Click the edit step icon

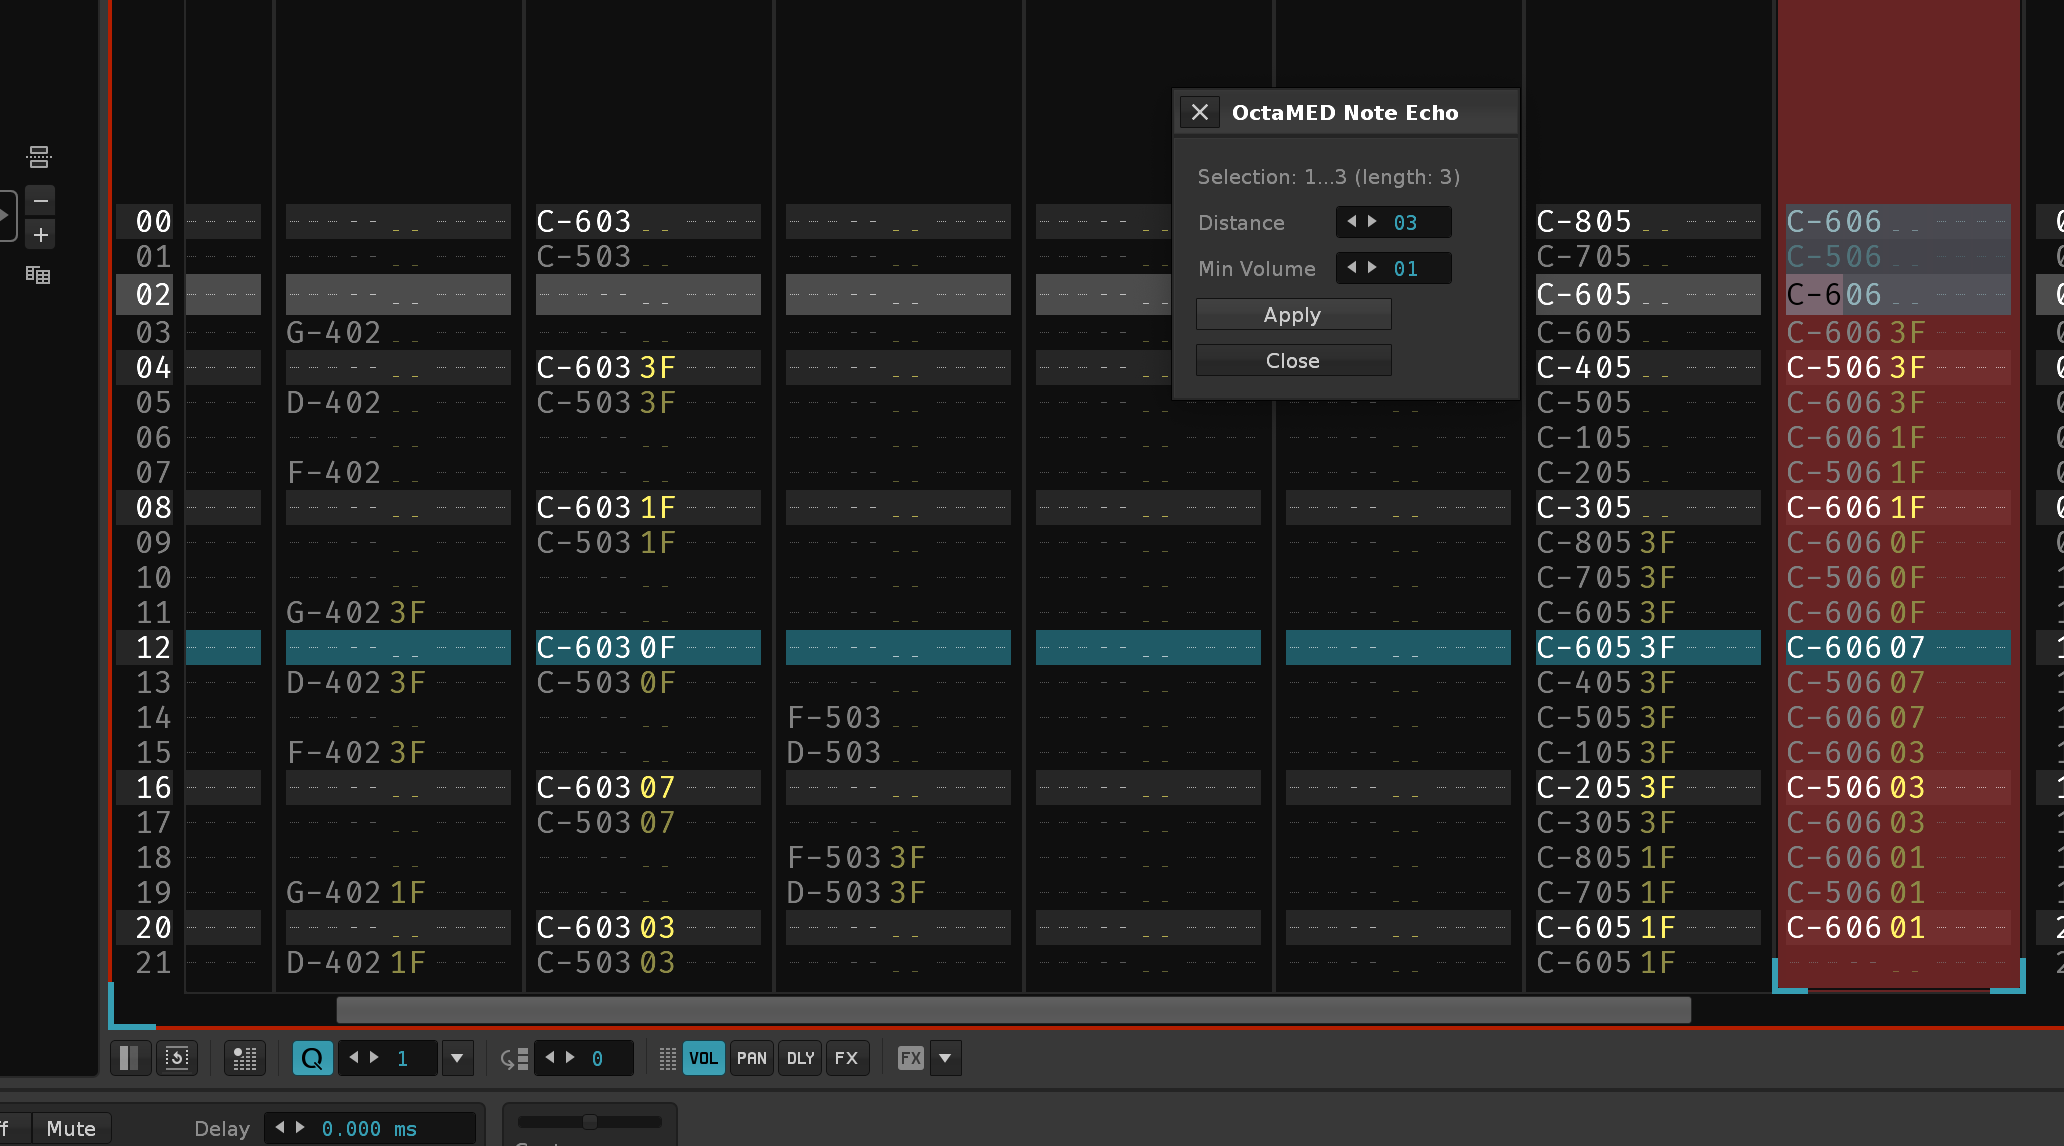pyautogui.click(x=514, y=1058)
